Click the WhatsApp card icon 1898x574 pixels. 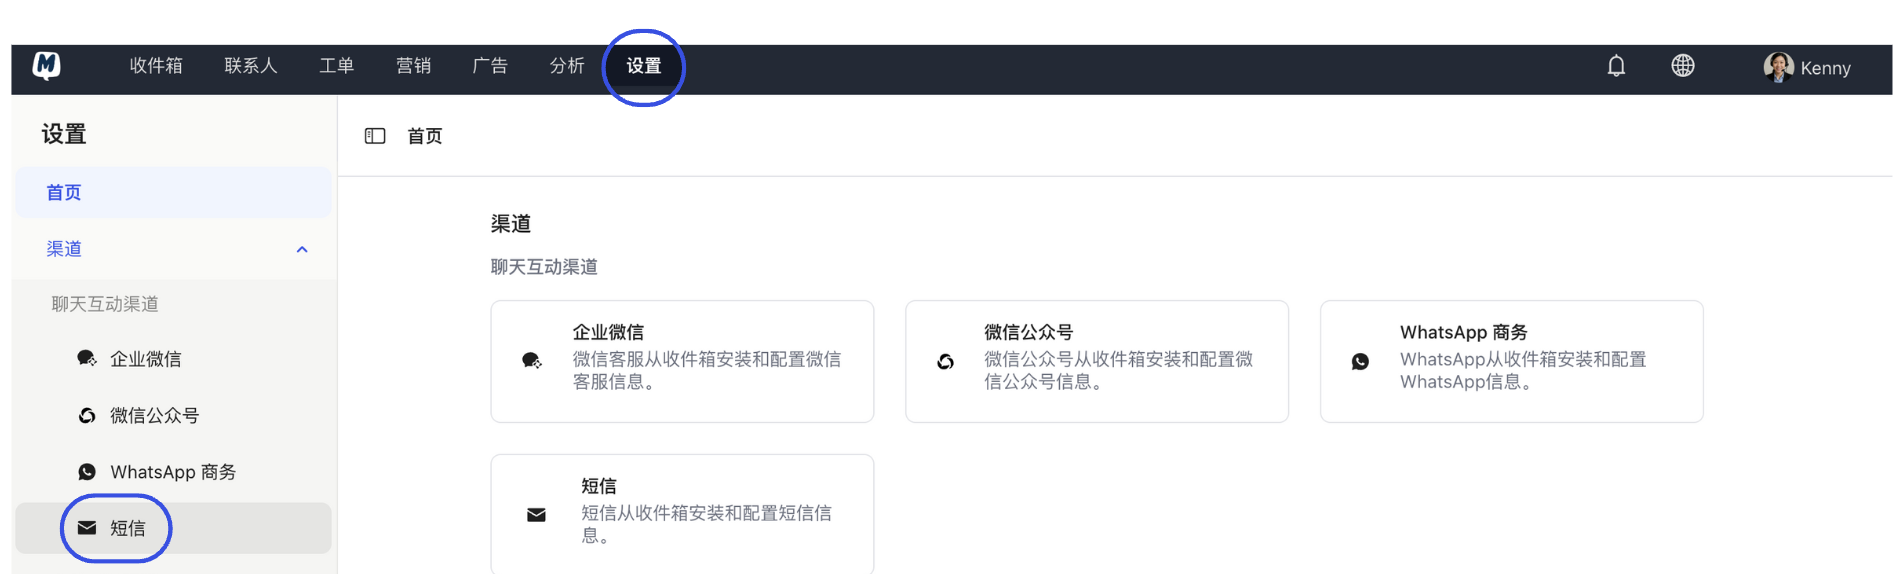[x=1360, y=362]
